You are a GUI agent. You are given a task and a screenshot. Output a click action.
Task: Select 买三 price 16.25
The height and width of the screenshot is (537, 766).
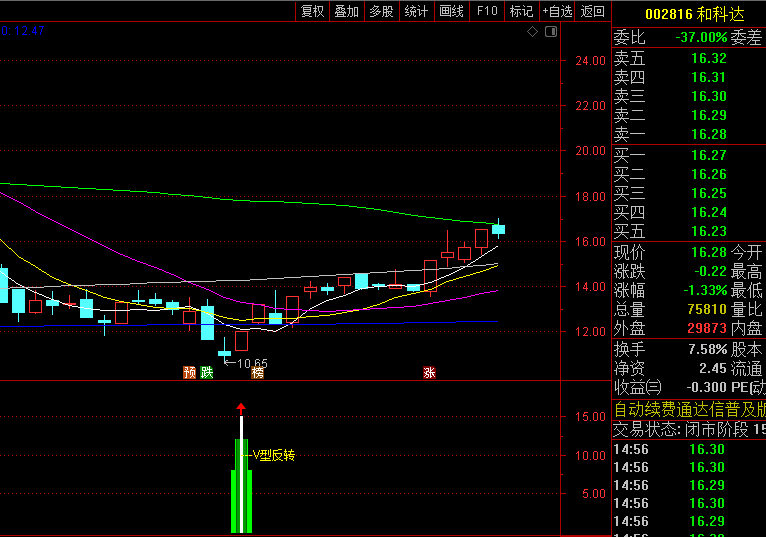click(x=709, y=194)
